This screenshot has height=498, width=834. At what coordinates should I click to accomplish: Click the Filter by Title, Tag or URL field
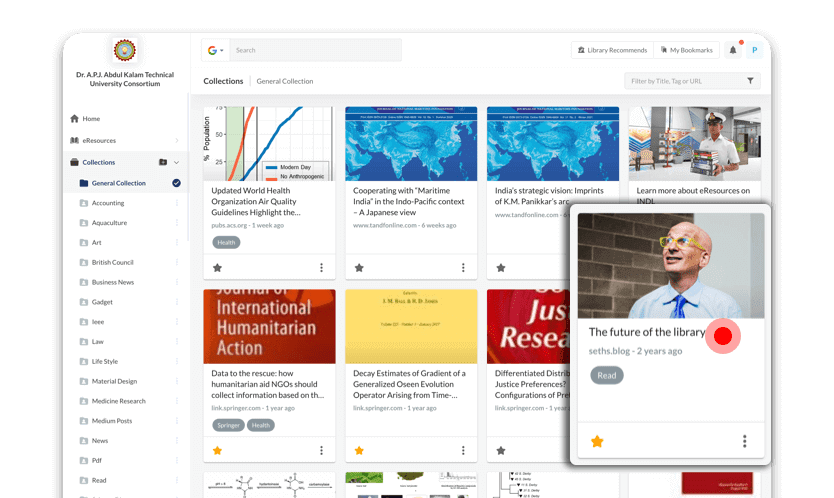point(684,81)
